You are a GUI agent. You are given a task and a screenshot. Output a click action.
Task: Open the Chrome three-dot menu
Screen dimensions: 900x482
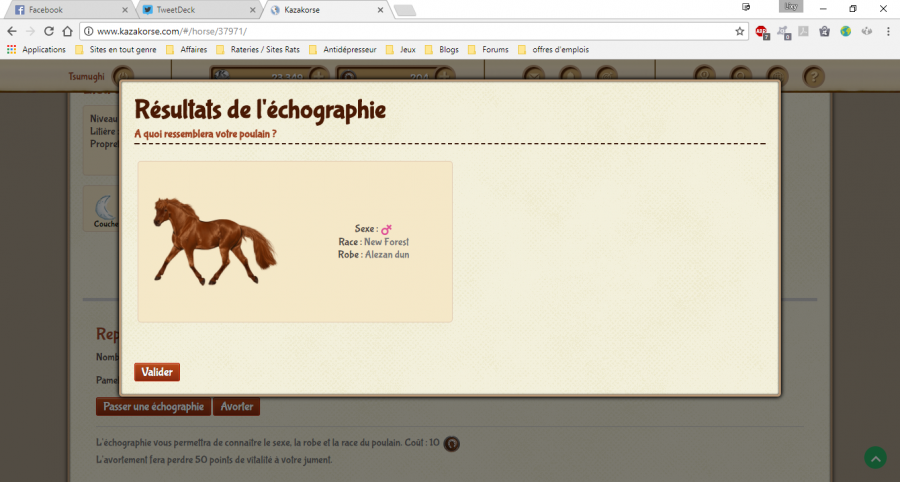coord(888,31)
